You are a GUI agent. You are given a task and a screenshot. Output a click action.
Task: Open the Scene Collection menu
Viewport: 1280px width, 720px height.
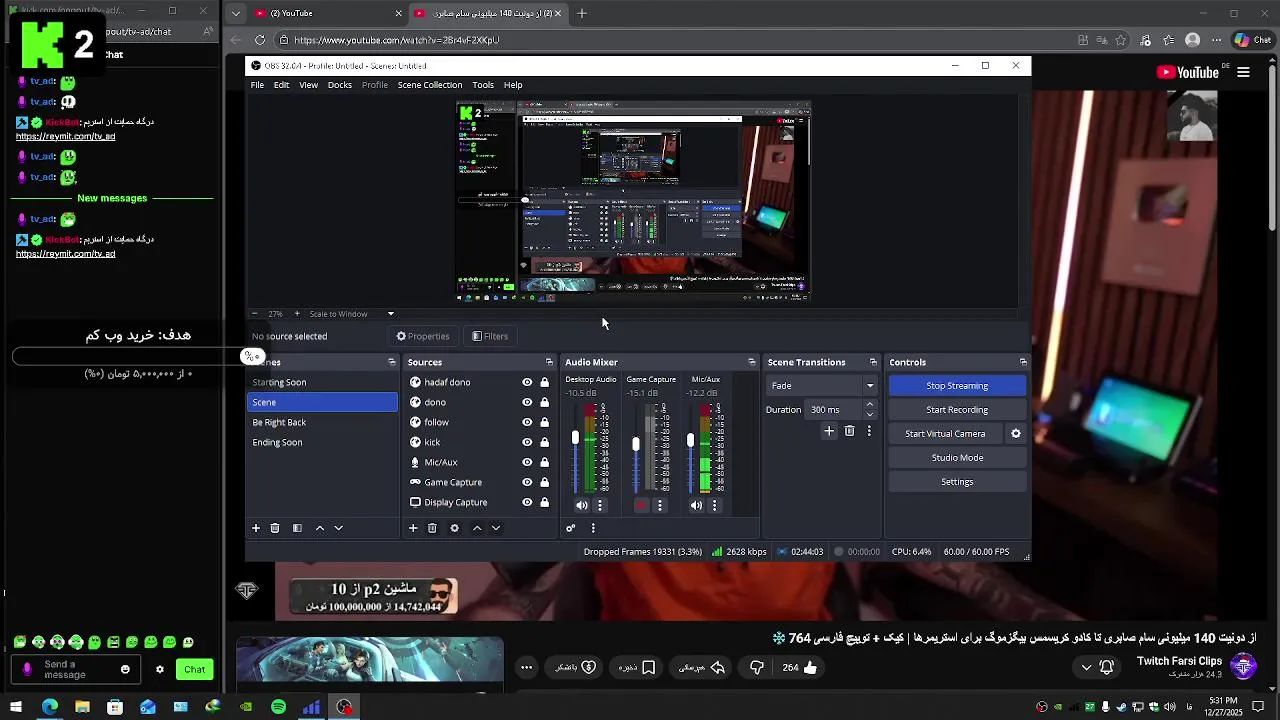pos(430,85)
